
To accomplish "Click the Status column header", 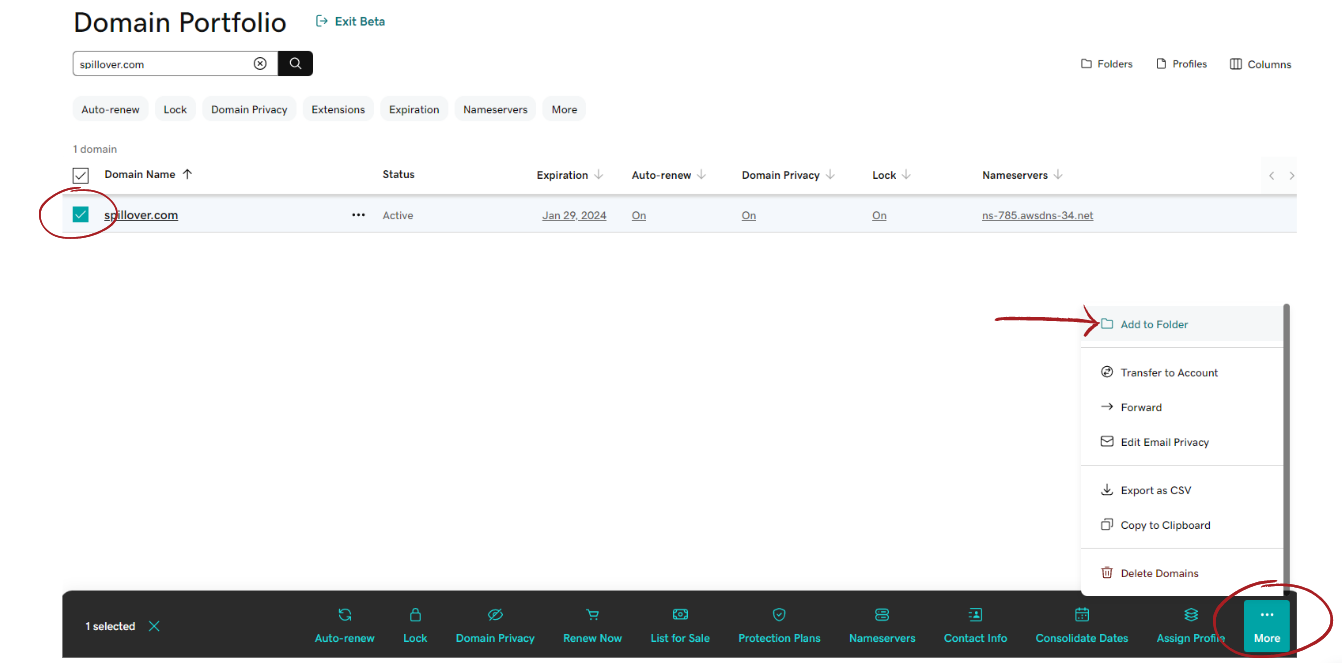I will 398,174.
